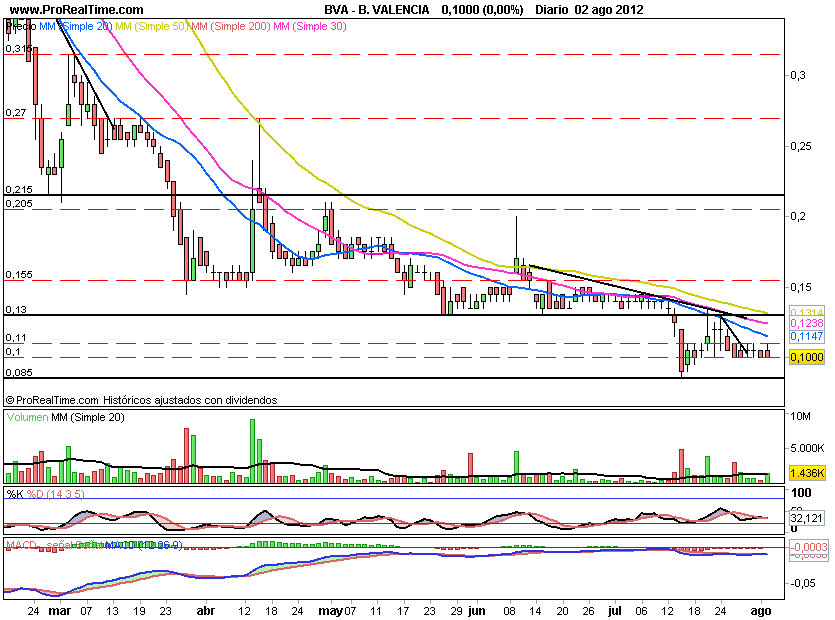The image size is (835, 620).
Task: Click the -0,0003 MACD value tag
Action: pyautogui.click(x=807, y=547)
